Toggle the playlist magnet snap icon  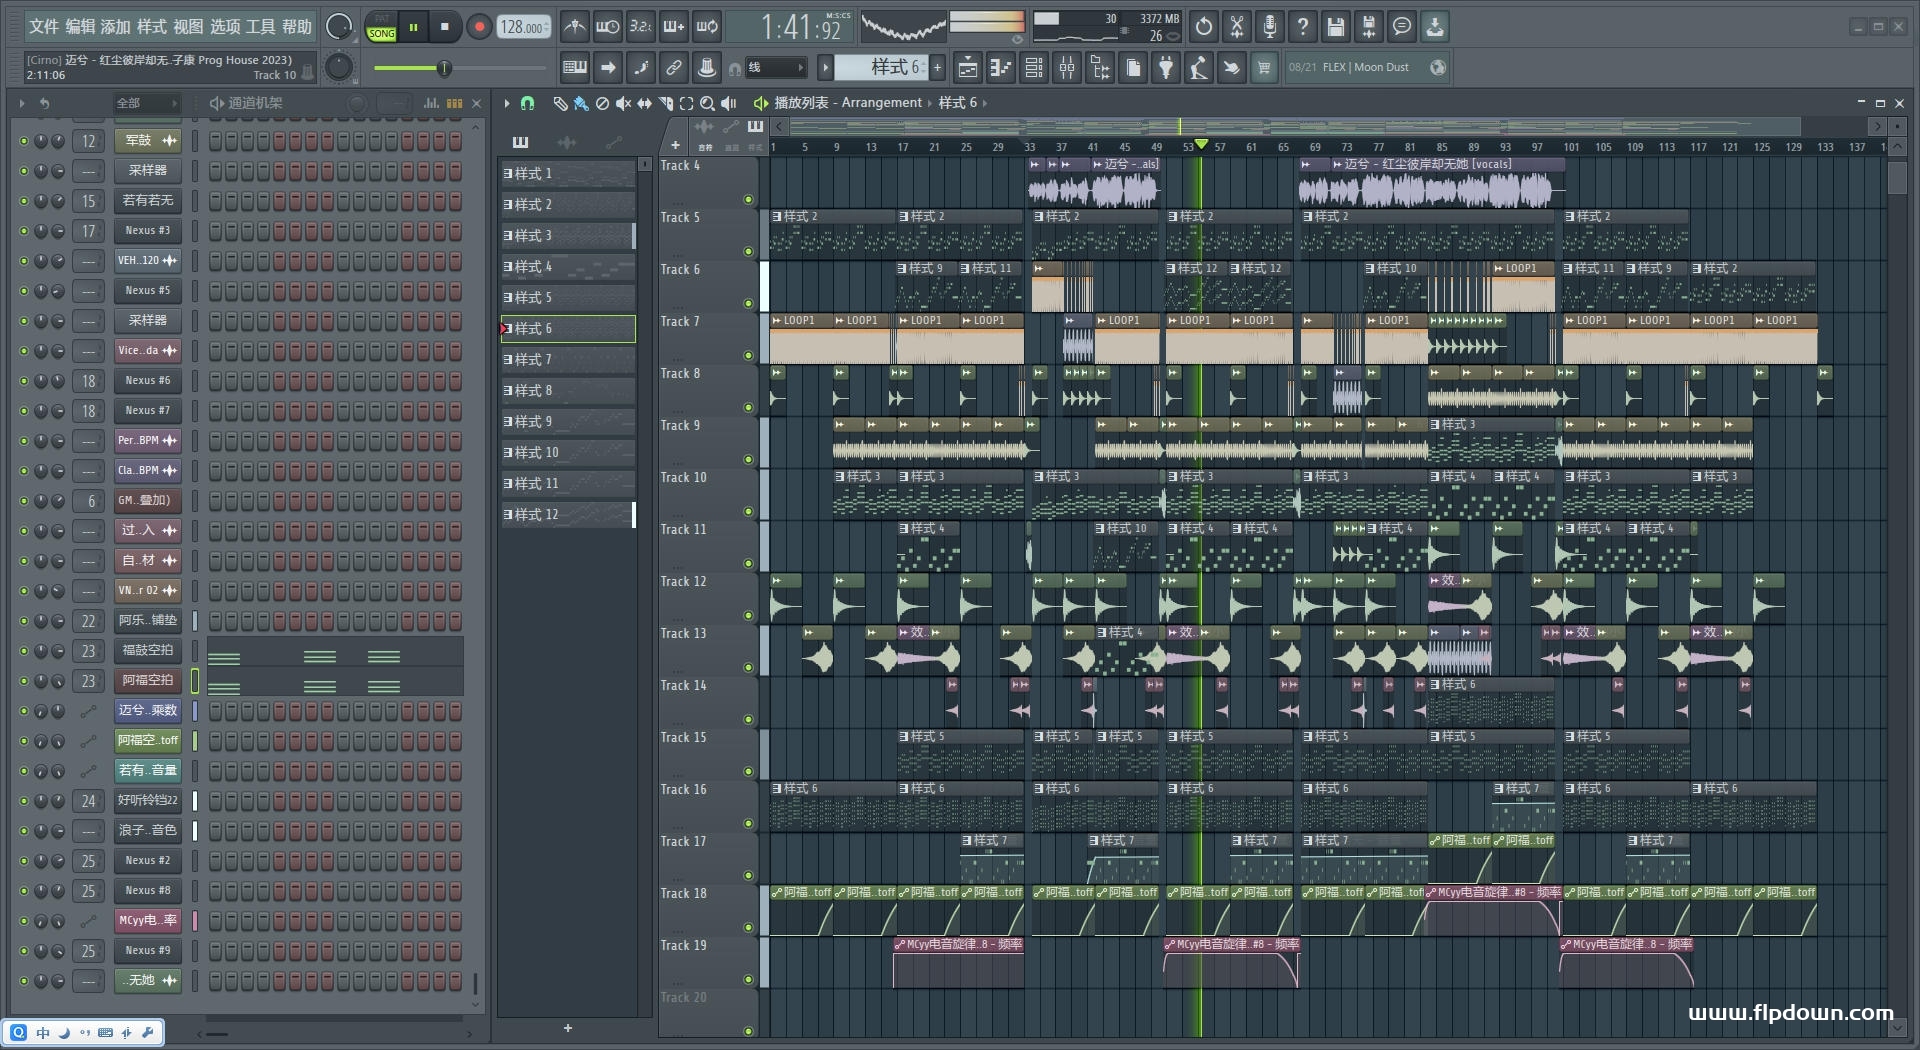pyautogui.click(x=527, y=103)
